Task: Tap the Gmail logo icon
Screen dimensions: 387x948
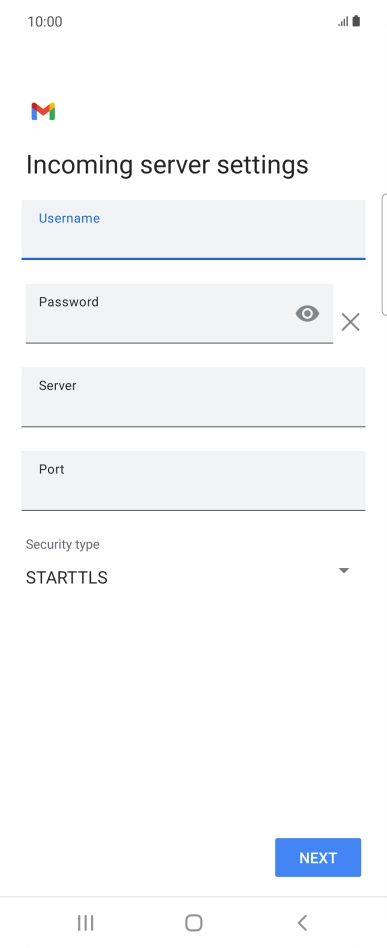Action: click(x=44, y=111)
